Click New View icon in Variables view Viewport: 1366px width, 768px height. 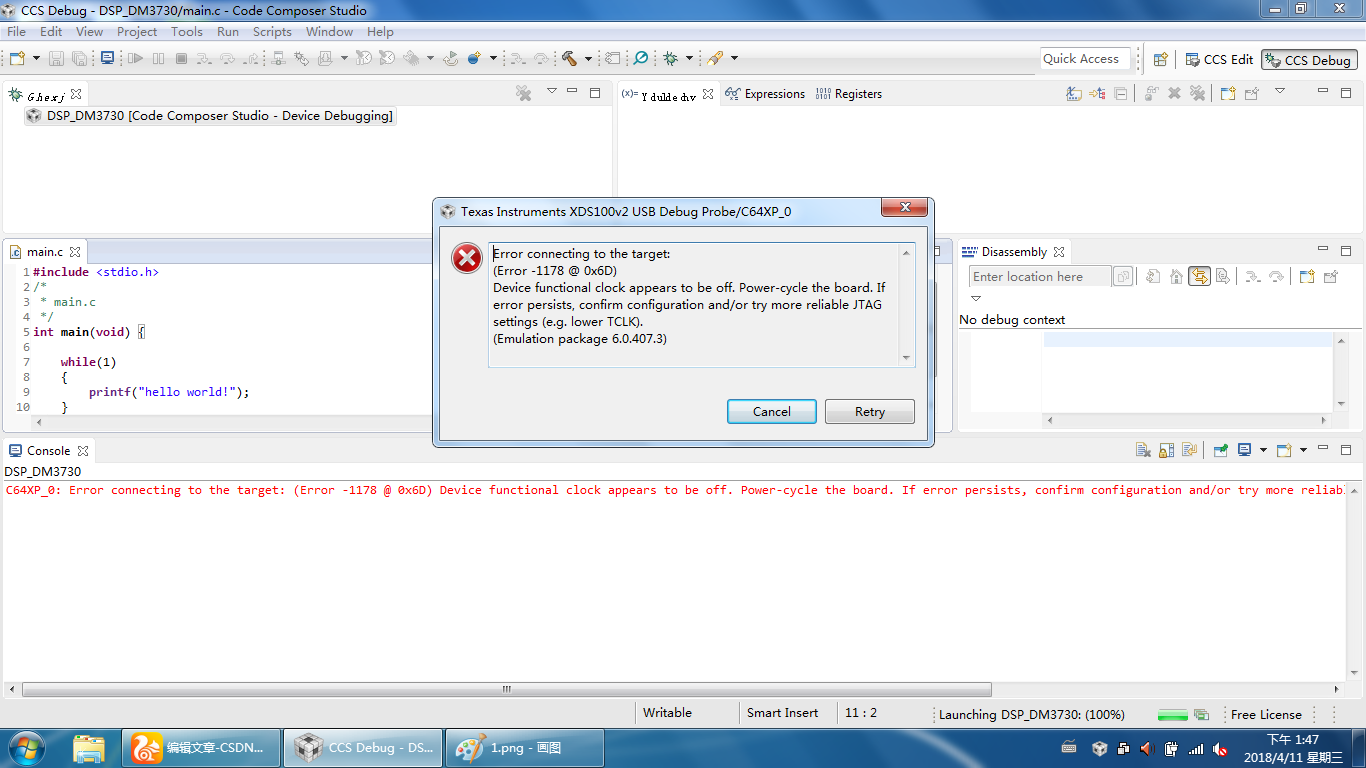[x=1227, y=93]
